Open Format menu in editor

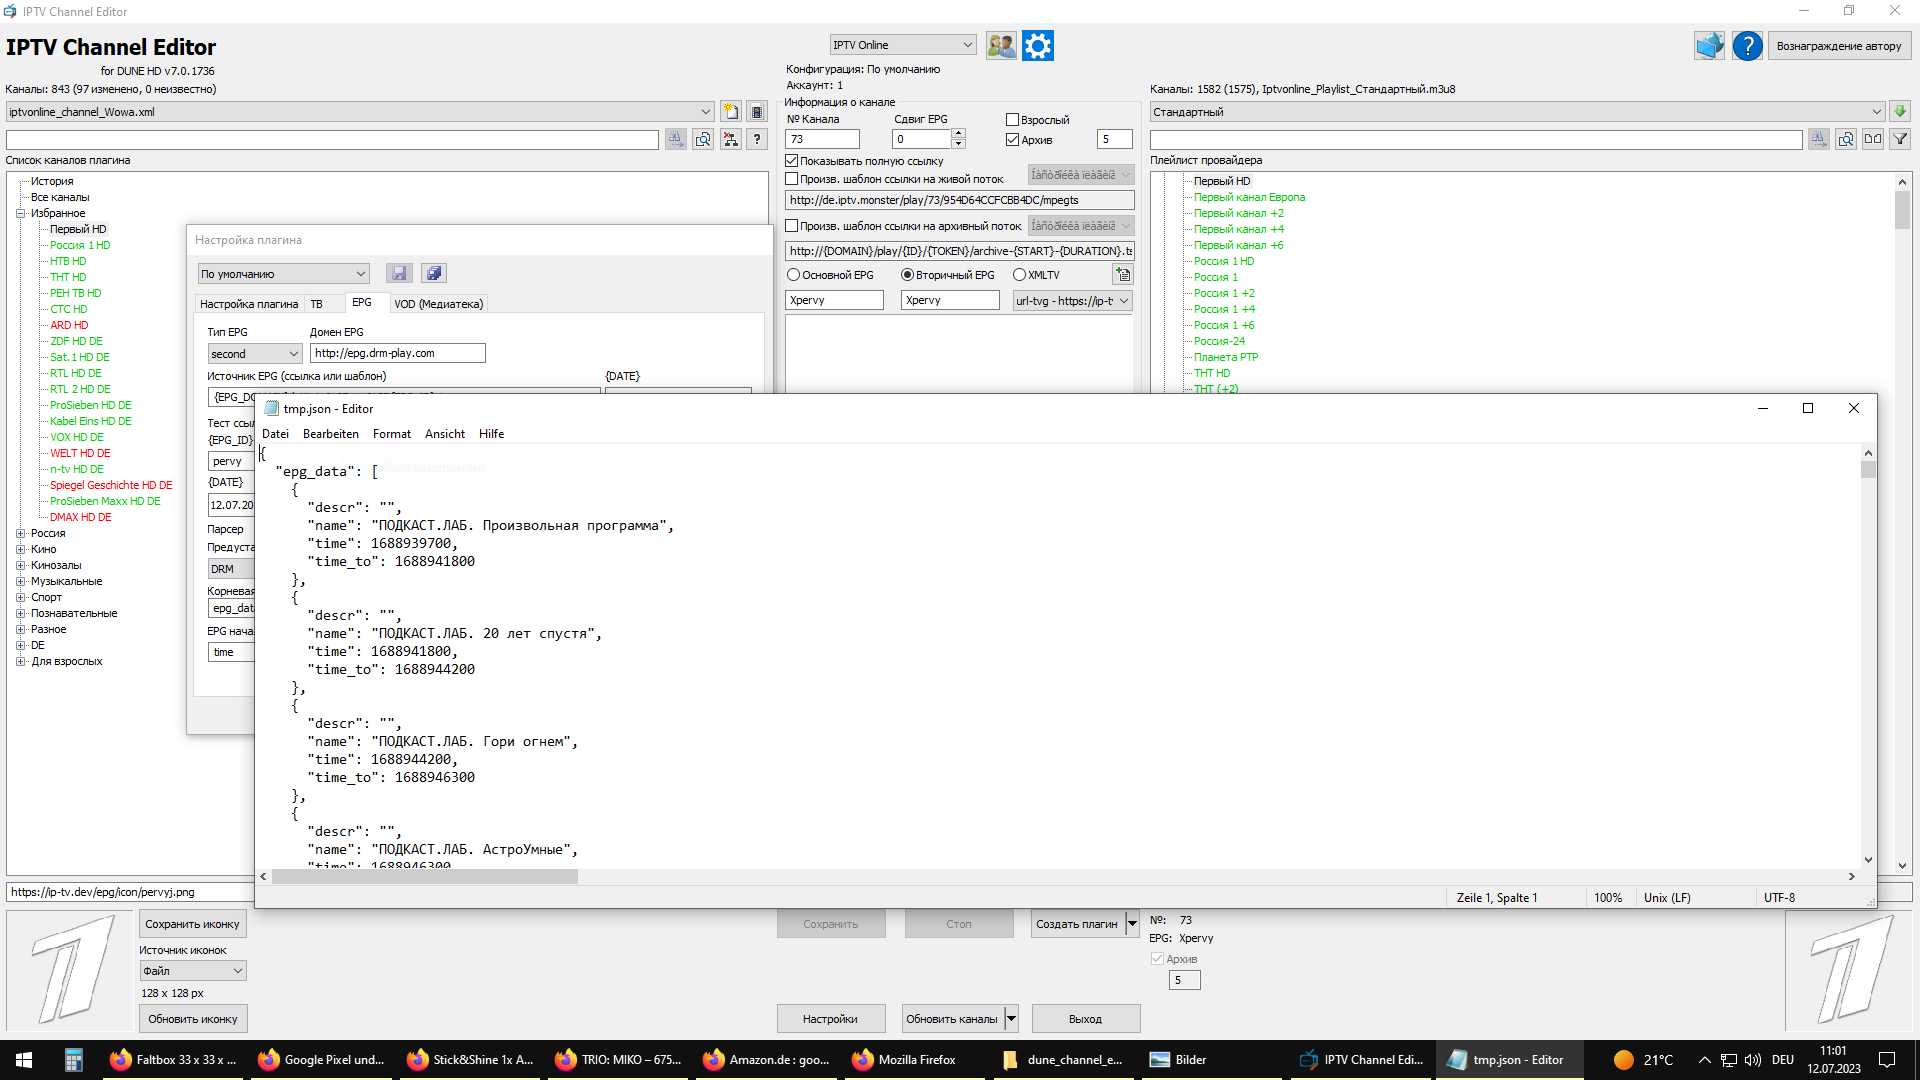pos(391,434)
